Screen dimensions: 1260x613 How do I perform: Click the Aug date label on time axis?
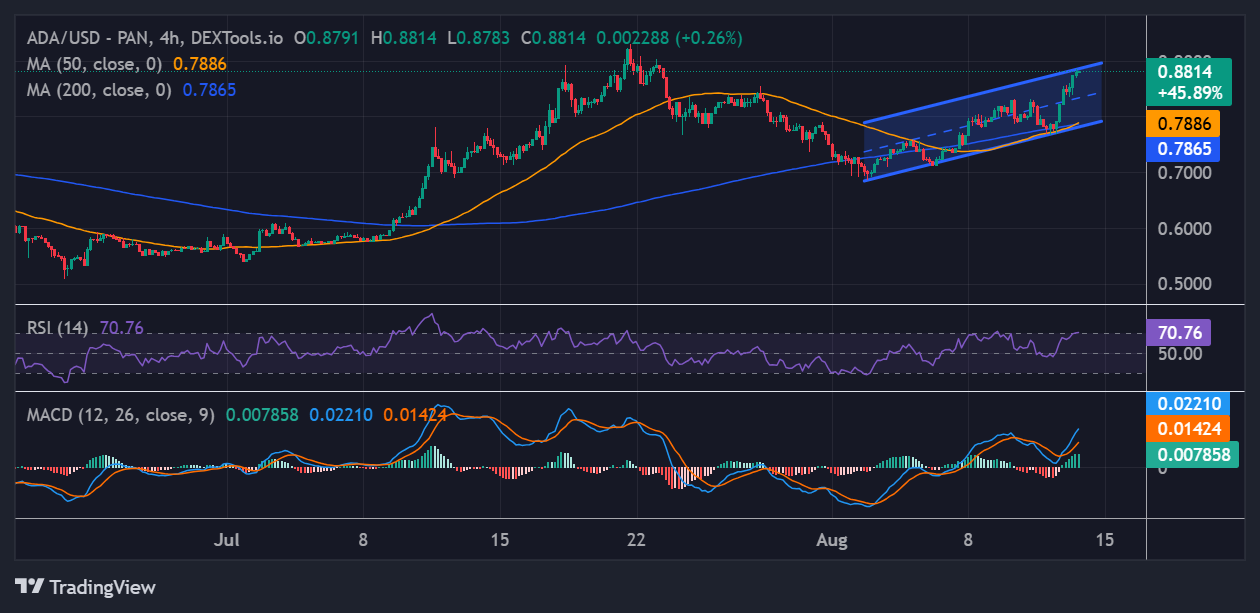coord(831,540)
